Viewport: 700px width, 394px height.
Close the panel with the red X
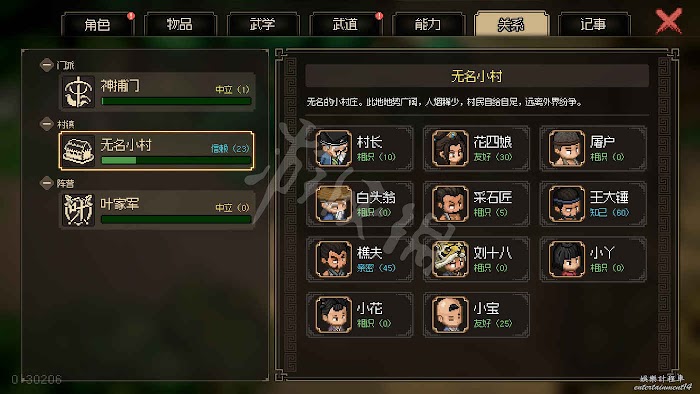point(668,21)
